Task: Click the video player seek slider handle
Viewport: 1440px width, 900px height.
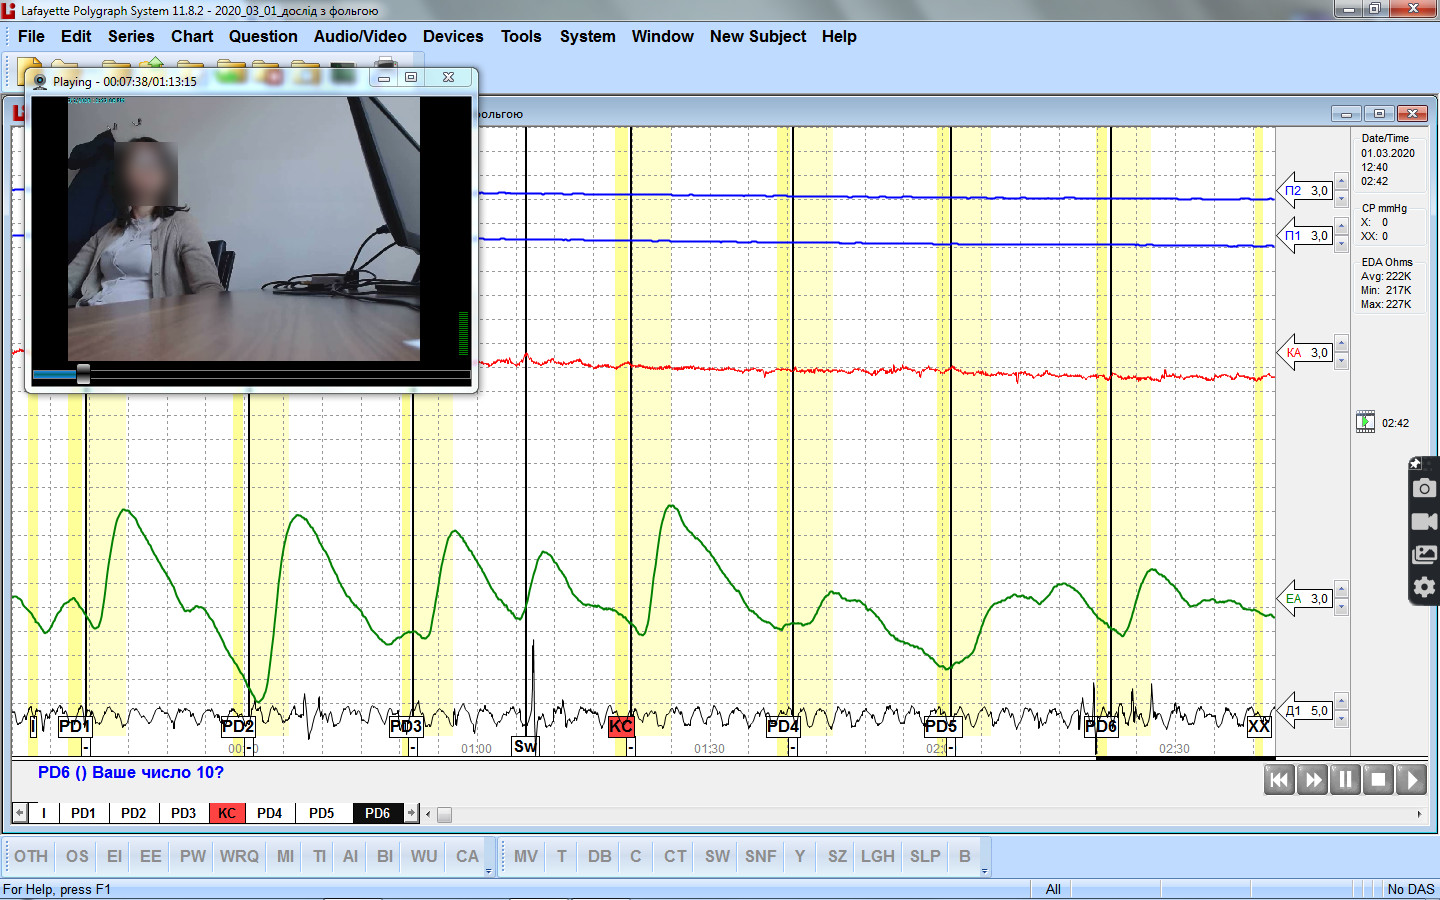Action: click(x=83, y=374)
